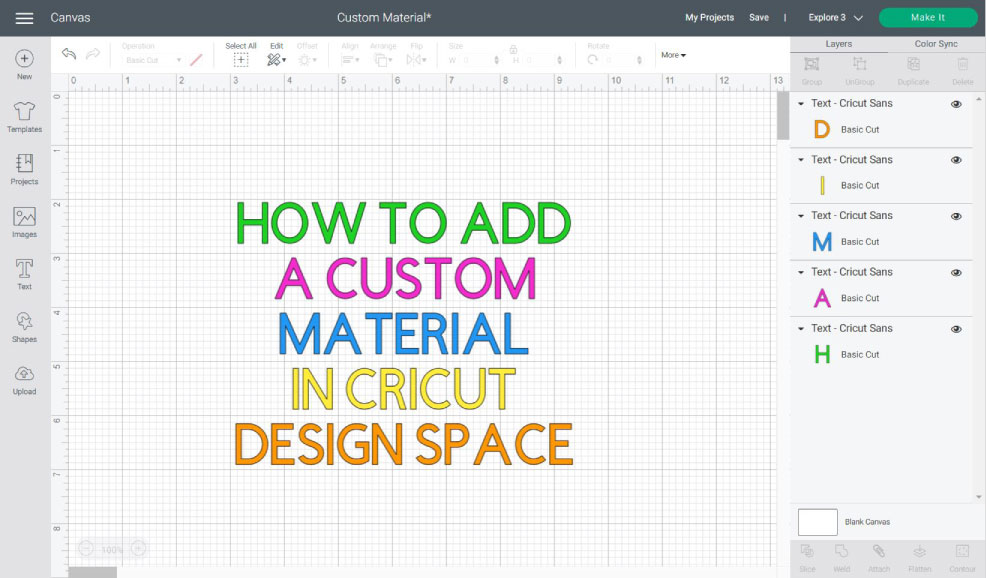
Task: Click the Make It button
Action: (928, 18)
